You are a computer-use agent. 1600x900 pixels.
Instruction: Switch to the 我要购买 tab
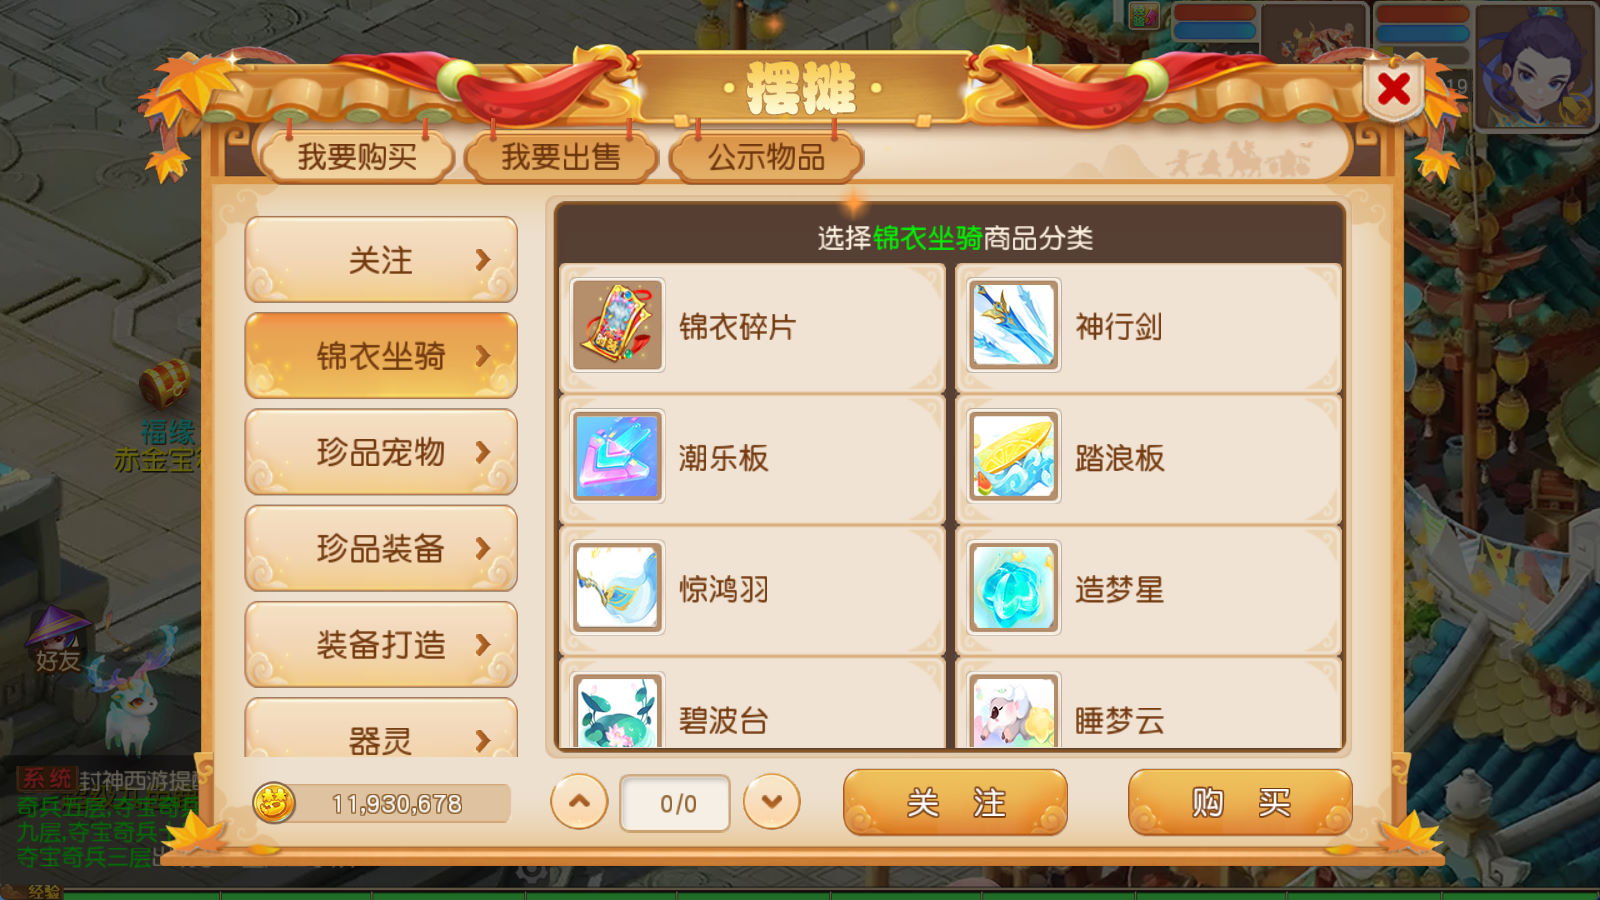click(357, 157)
